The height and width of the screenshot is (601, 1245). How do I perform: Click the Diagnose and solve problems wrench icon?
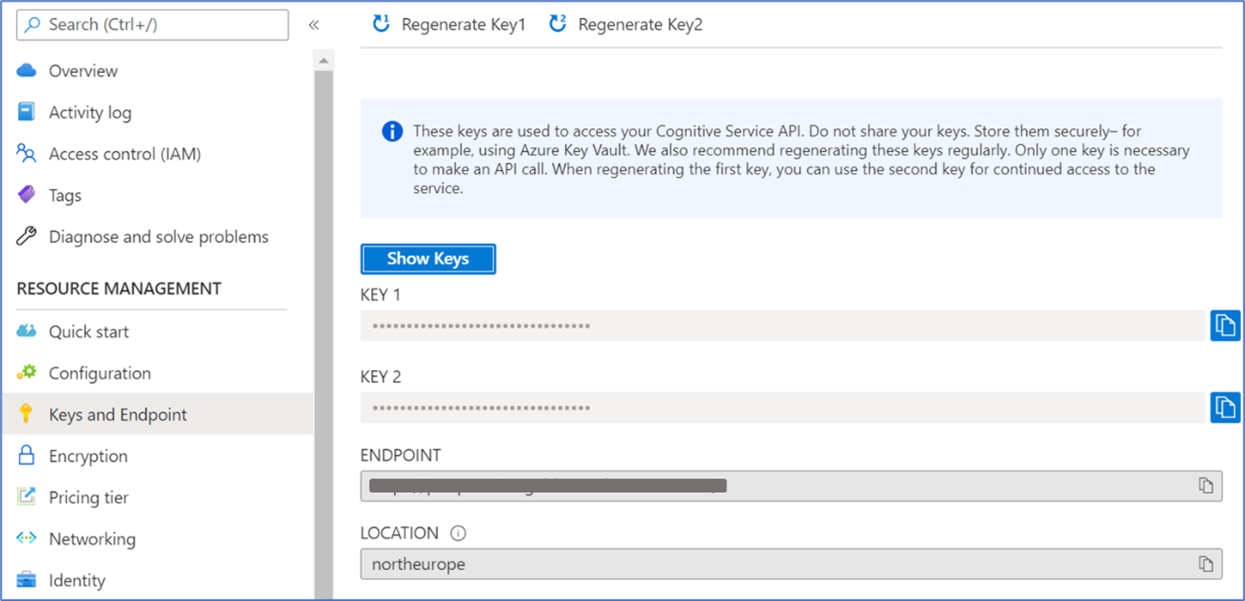click(27, 236)
